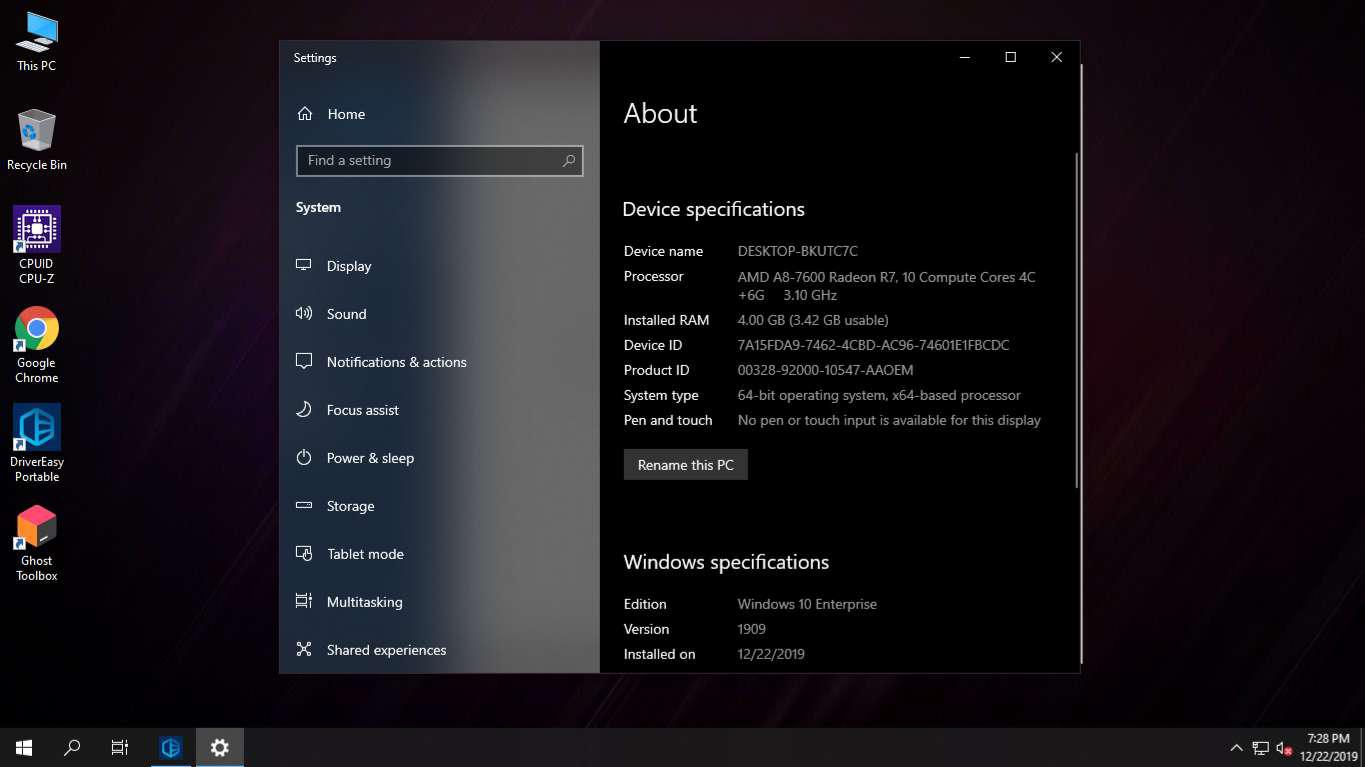Viewport: 1365px width, 767px height.
Task: Click the DriverEasy icon in the taskbar
Action: point(171,747)
